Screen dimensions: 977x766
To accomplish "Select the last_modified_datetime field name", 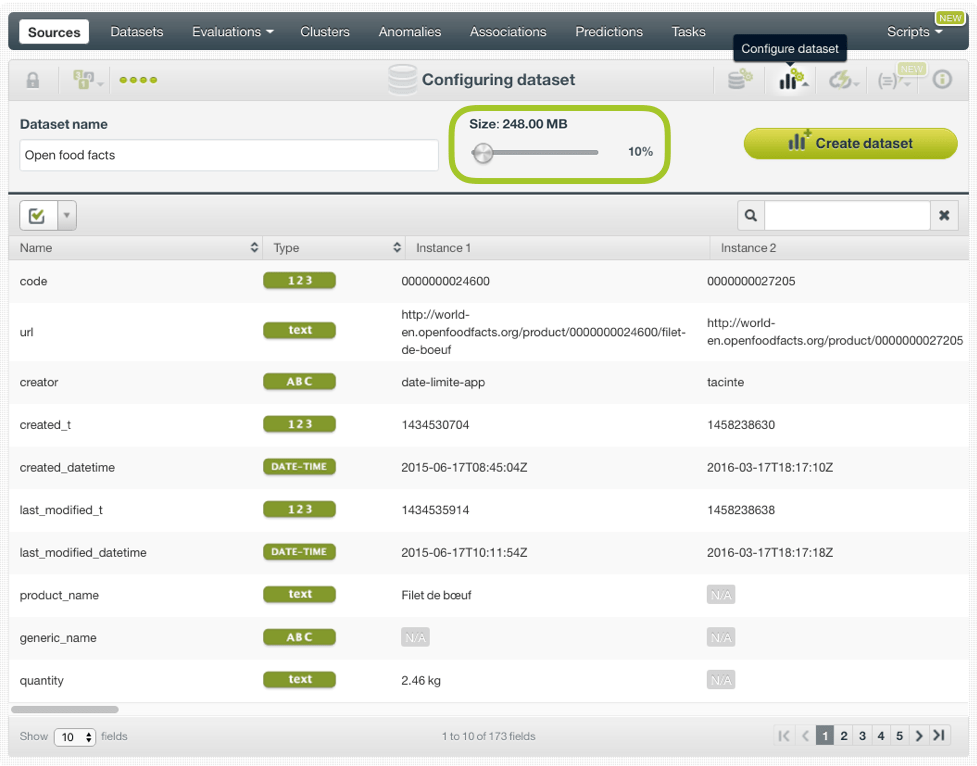I will [83, 553].
